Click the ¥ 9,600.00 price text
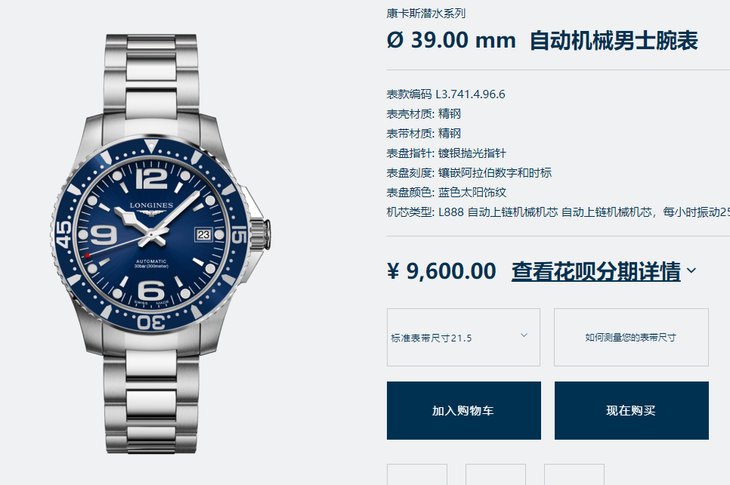The width and height of the screenshot is (730, 485). pos(441,271)
